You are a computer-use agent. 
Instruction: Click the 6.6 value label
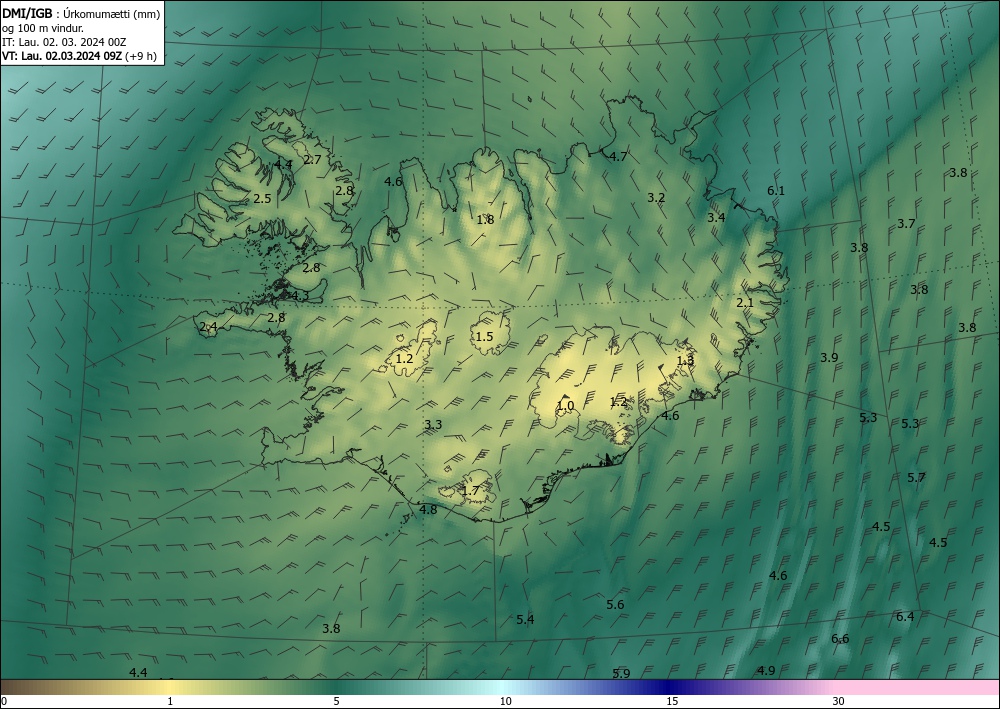pos(840,639)
